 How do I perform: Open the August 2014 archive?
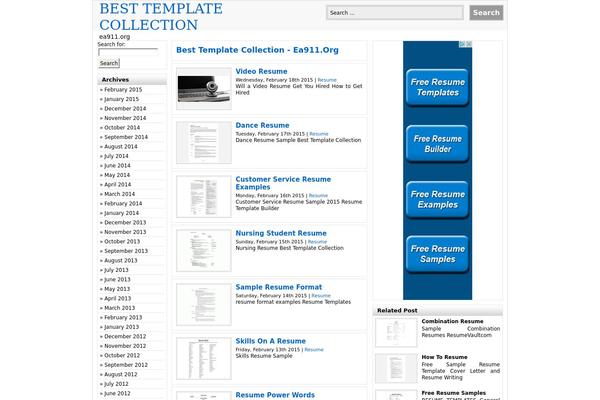(121, 147)
